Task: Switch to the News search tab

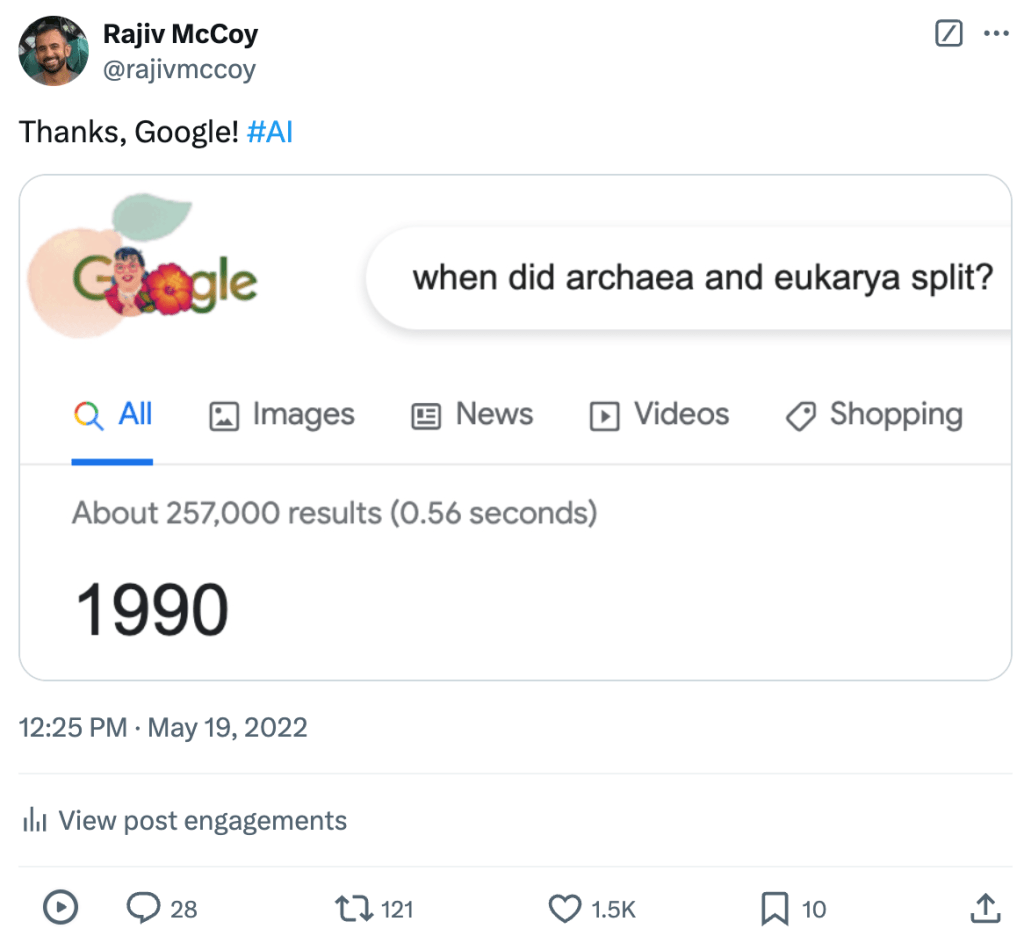Action: point(473,415)
